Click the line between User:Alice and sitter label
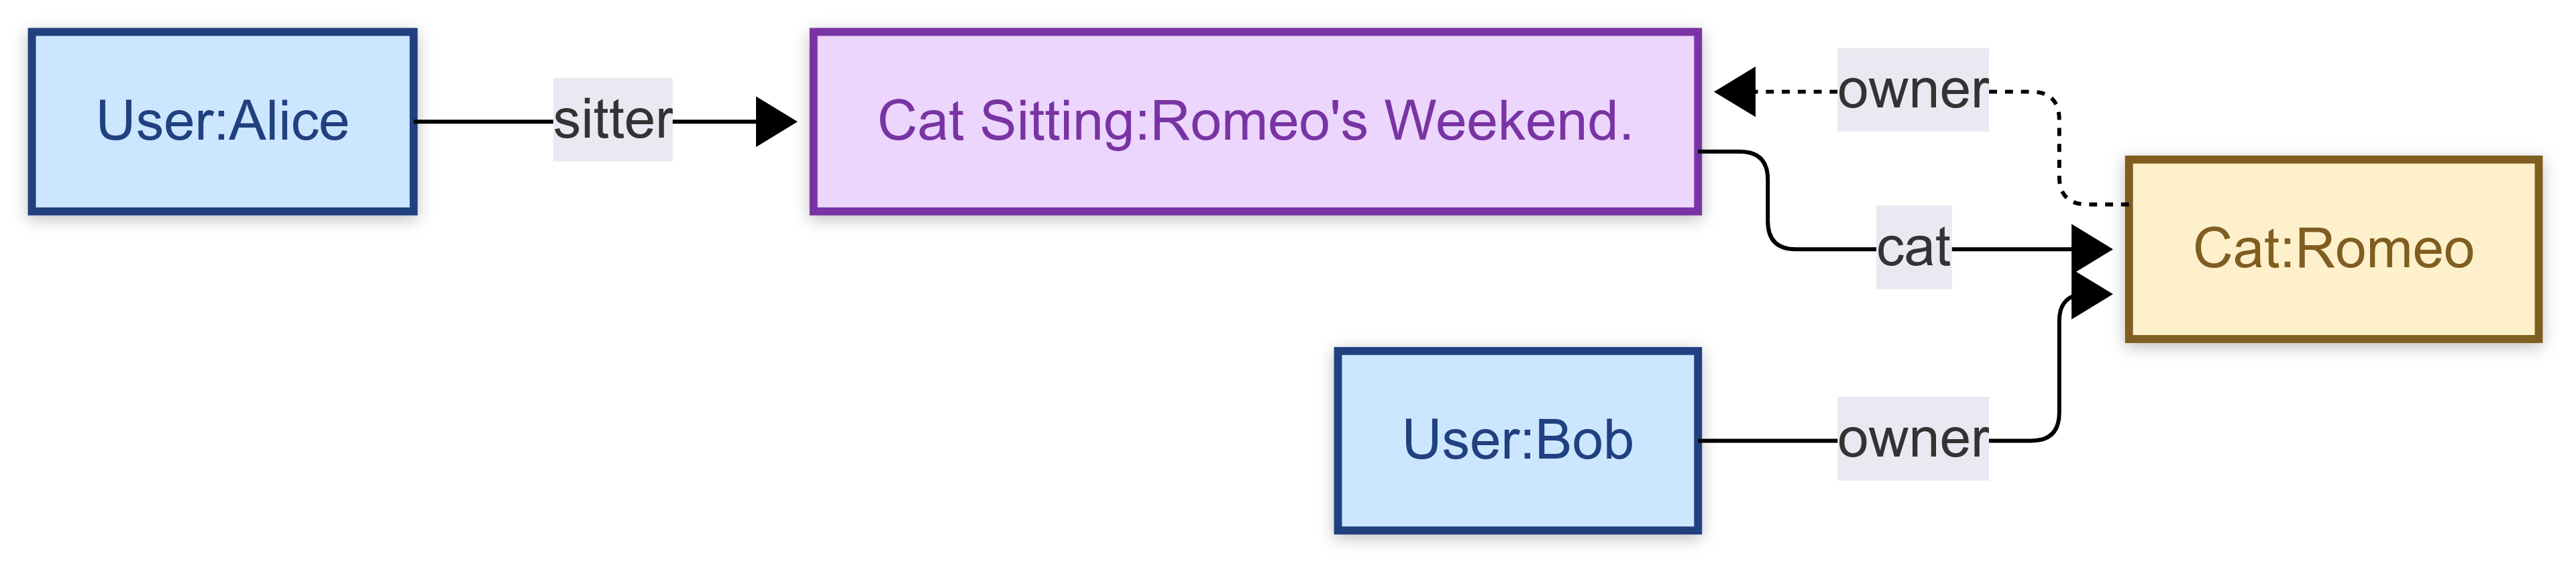This screenshot has height=564, width=2576. (484, 122)
